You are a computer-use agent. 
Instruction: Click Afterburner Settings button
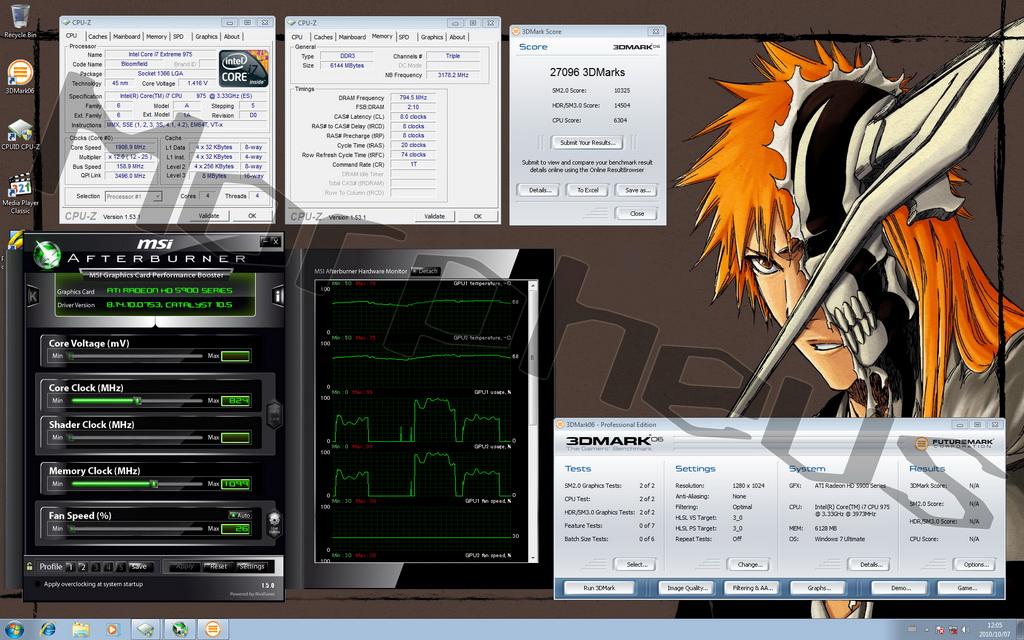coord(251,566)
